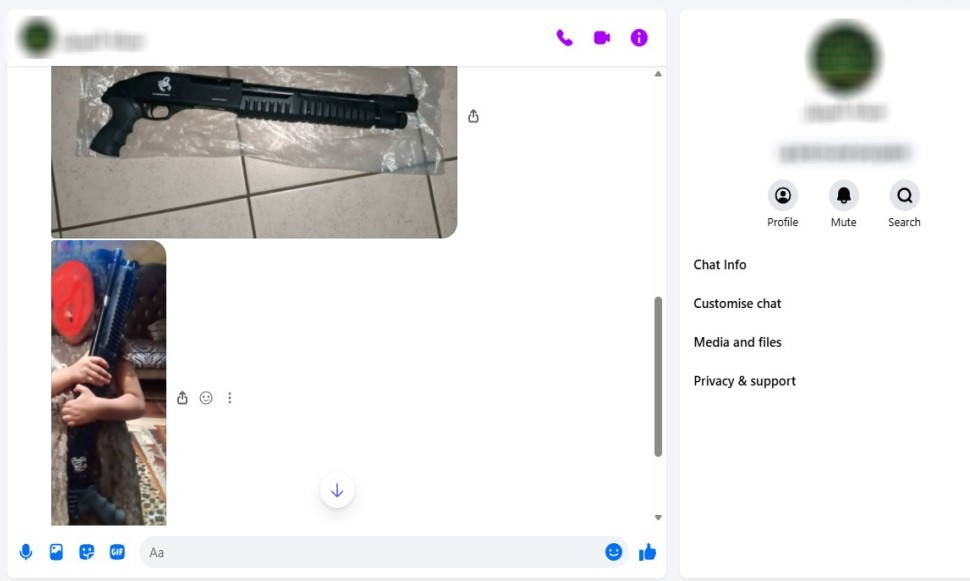Click the Aa message input field
This screenshot has width=970, height=581.
(370, 552)
